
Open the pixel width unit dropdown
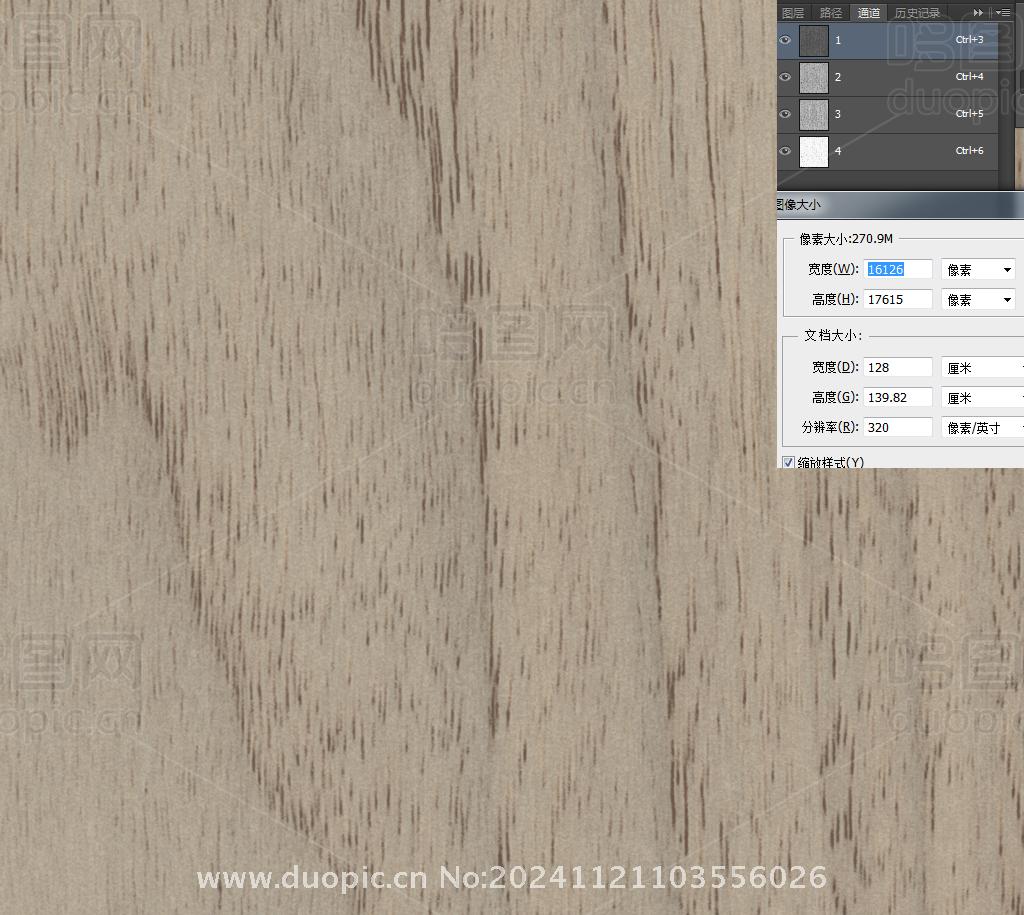tap(978, 270)
